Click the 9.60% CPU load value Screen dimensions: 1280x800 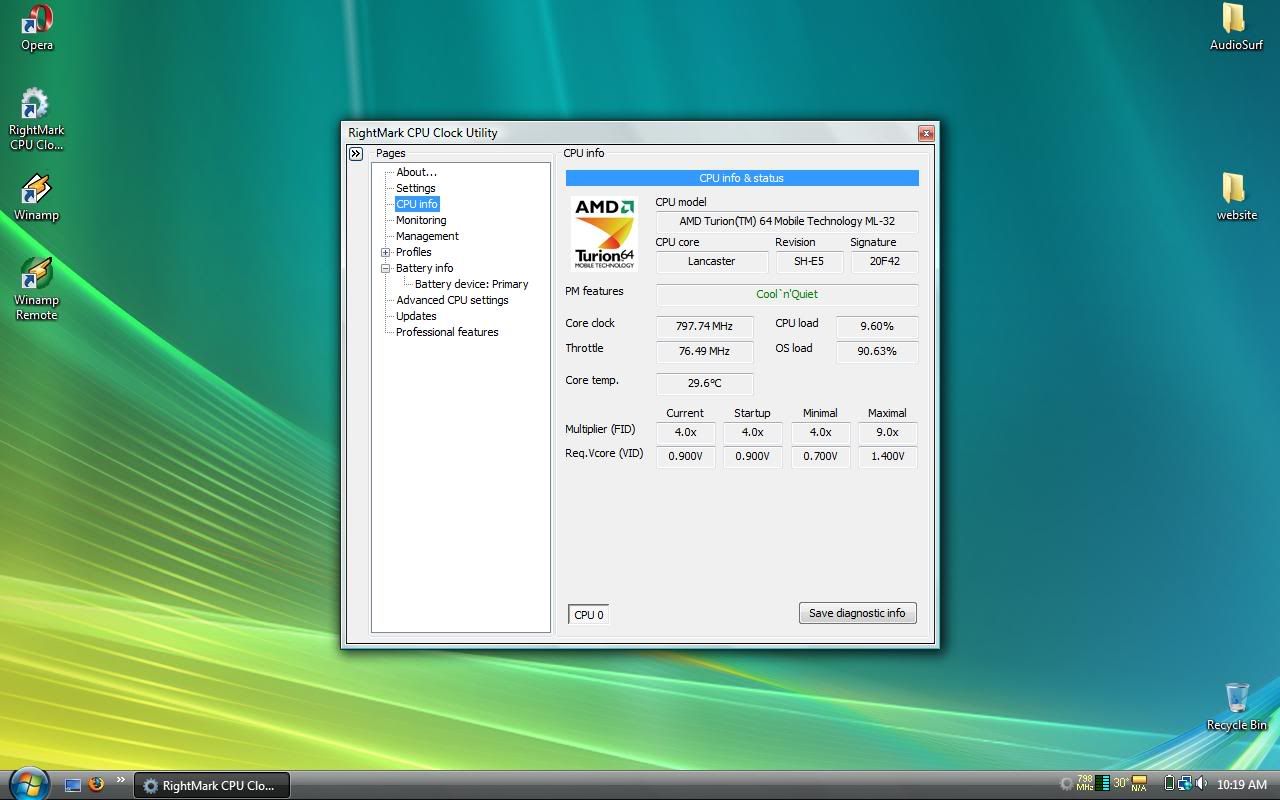877,326
